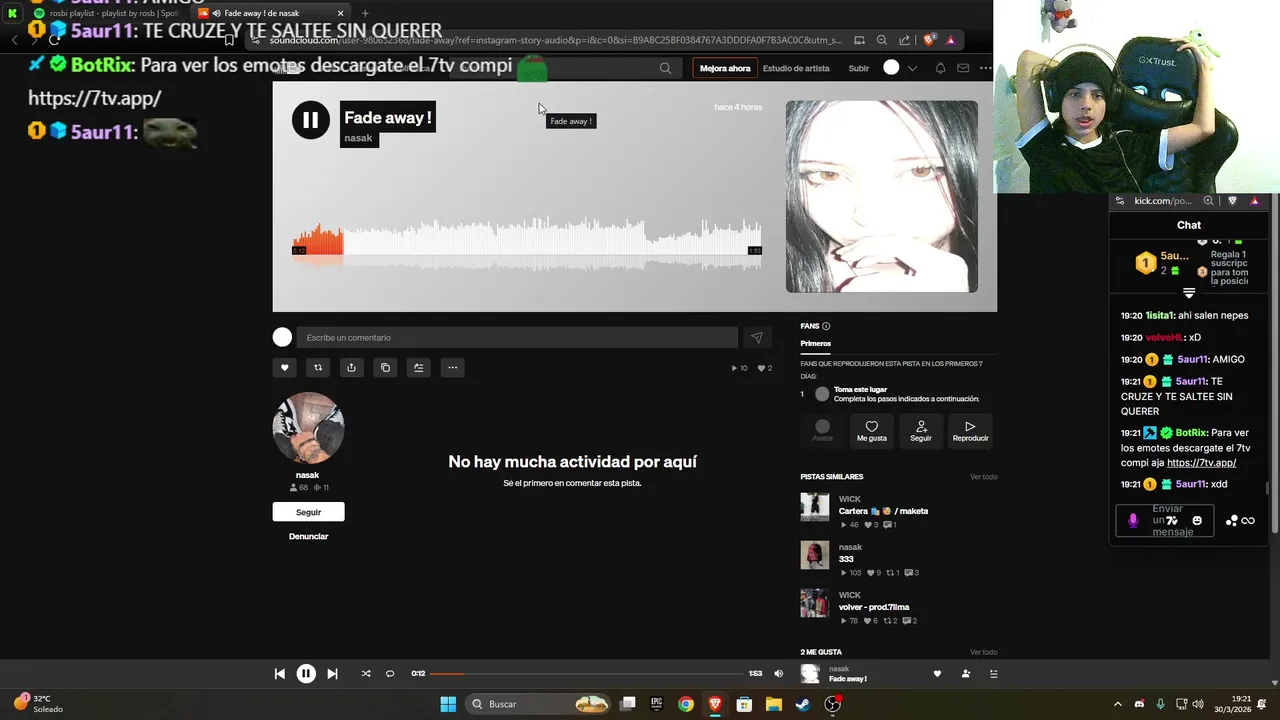This screenshot has width=1280, height=720.
Task: Toggle shuffle in player bar
Action: click(x=366, y=674)
